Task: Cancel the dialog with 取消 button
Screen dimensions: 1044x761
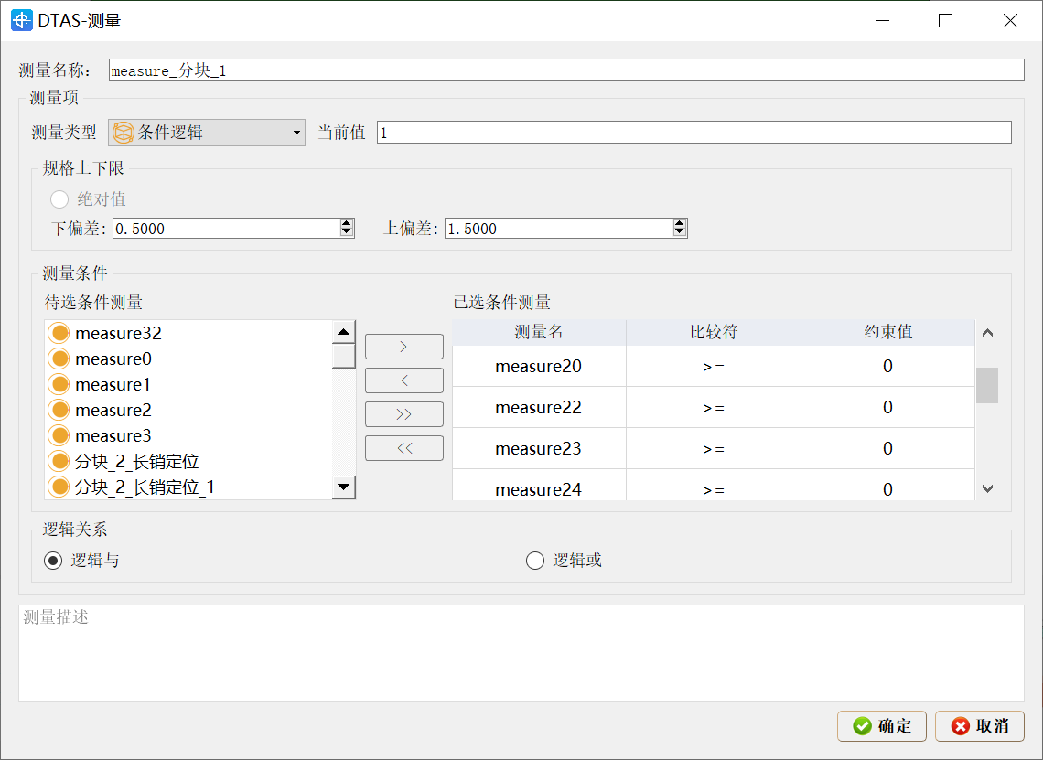Action: pyautogui.click(x=979, y=726)
